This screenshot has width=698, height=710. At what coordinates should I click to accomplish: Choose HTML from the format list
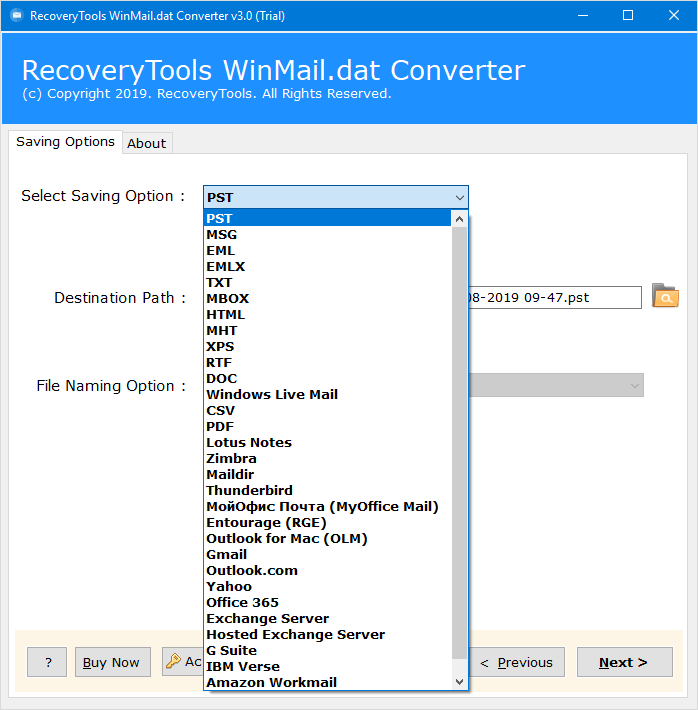pos(327,314)
